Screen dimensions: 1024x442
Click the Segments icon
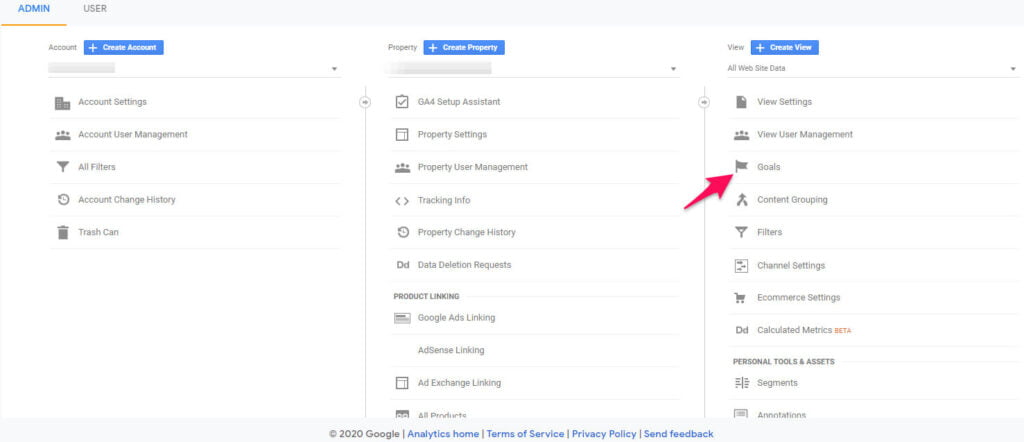[741, 383]
